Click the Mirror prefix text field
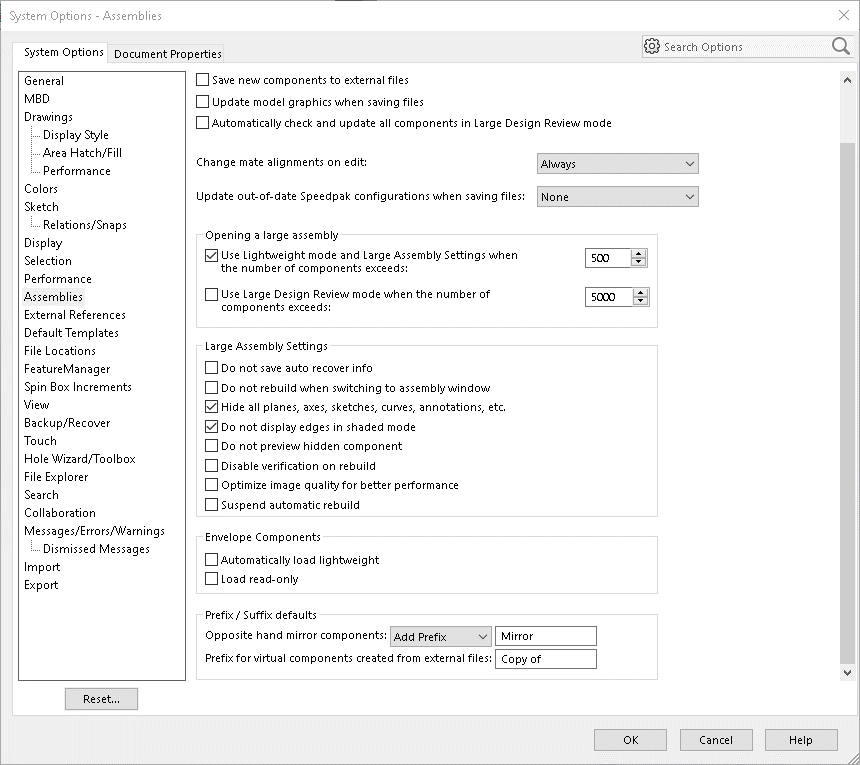Image resolution: width=860 pixels, height=765 pixels. point(546,636)
